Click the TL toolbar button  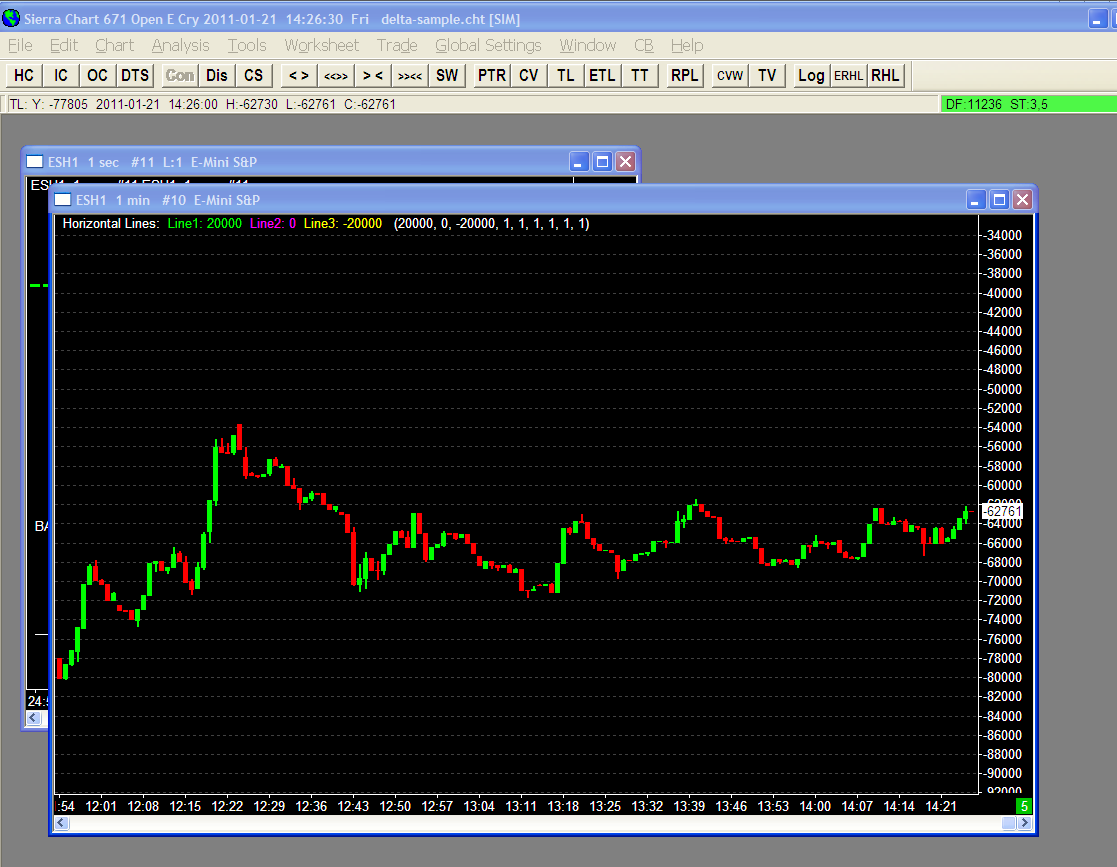tap(566, 76)
